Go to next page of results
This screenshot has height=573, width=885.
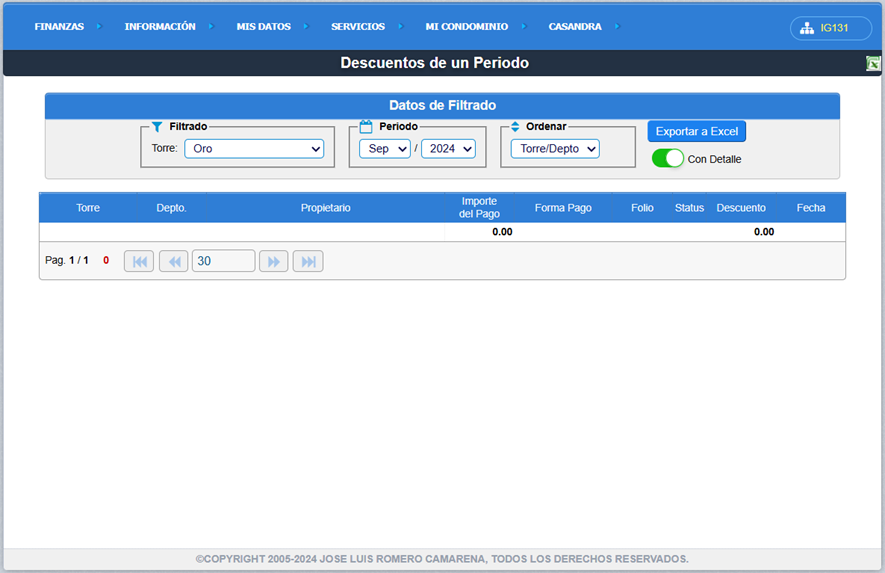[273, 261]
